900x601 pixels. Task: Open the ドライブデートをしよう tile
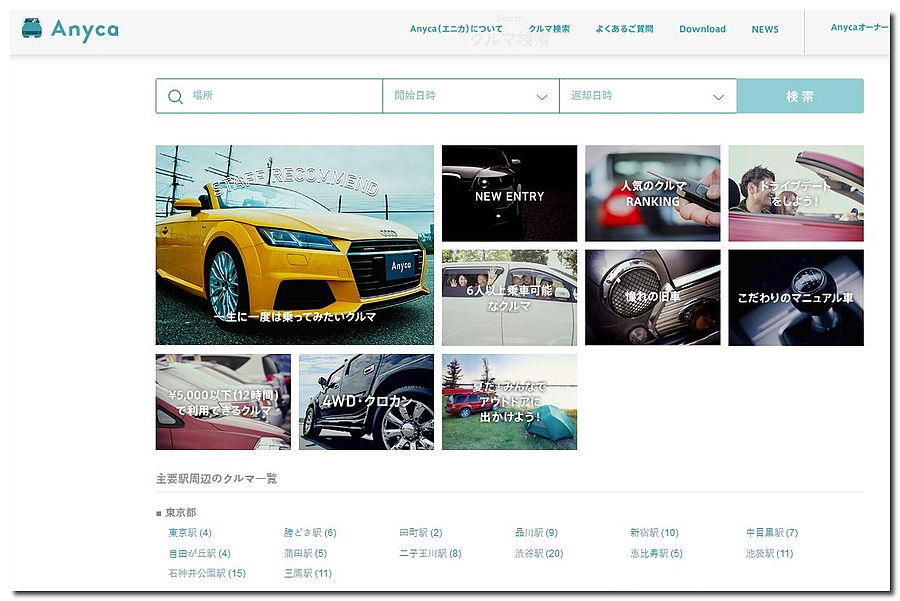pyautogui.click(x=796, y=193)
